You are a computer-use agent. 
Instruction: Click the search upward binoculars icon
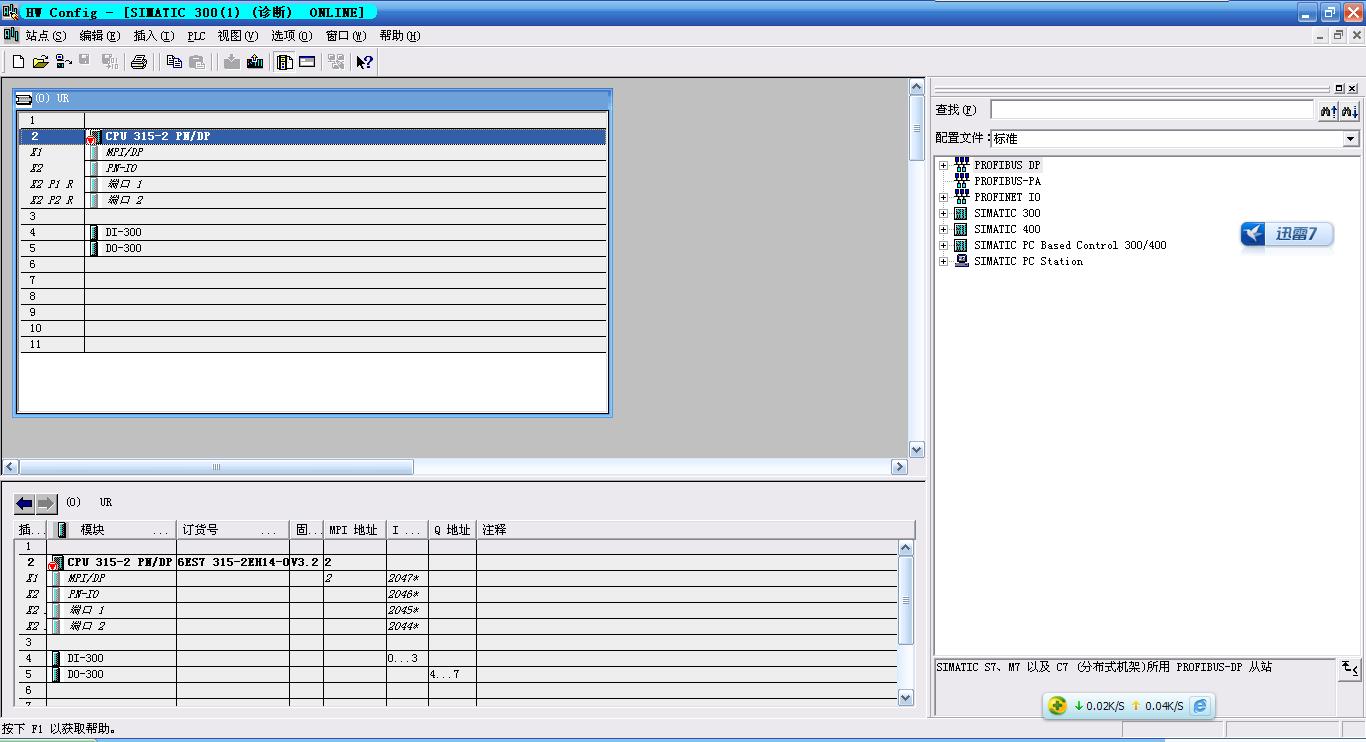pos(1328,111)
